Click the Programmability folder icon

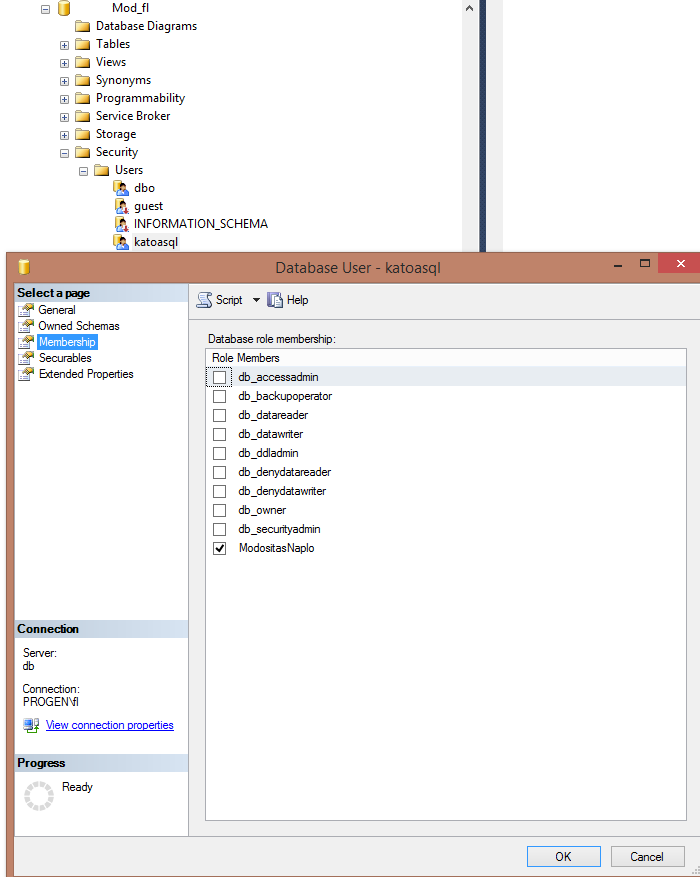tap(83, 98)
